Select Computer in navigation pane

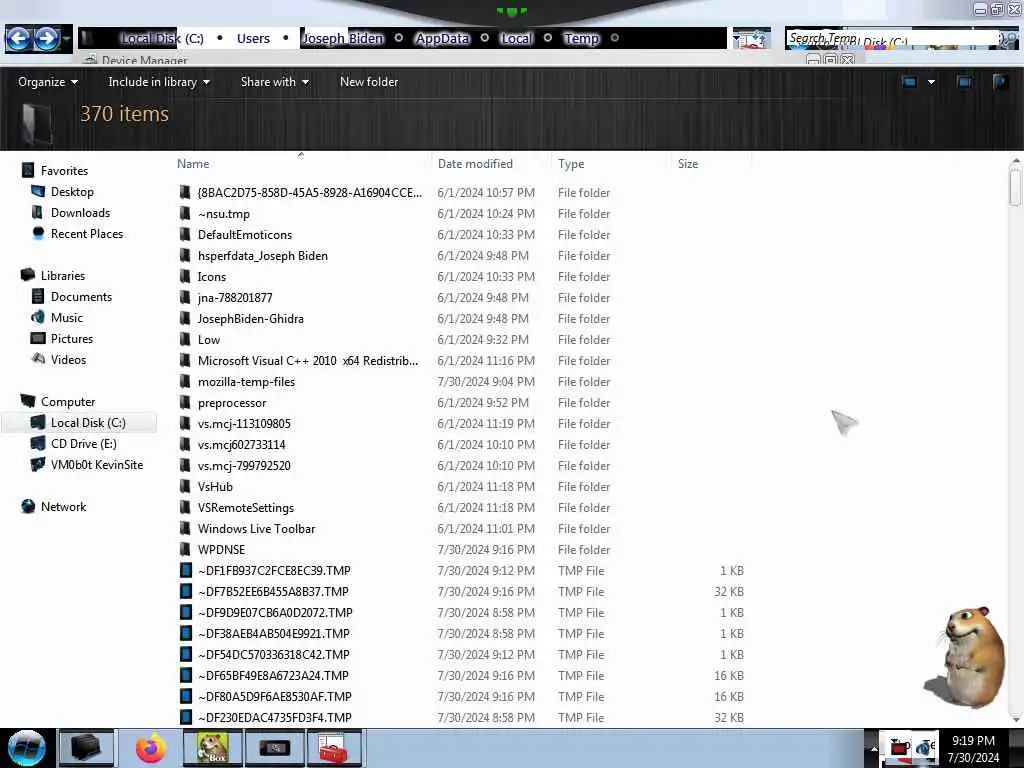pyautogui.click(x=68, y=402)
